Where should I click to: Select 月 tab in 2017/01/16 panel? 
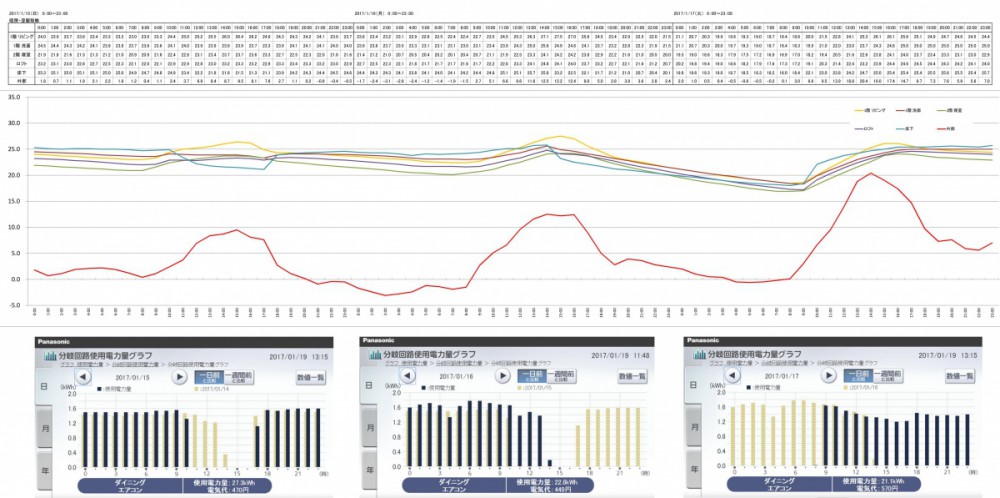click(368, 427)
